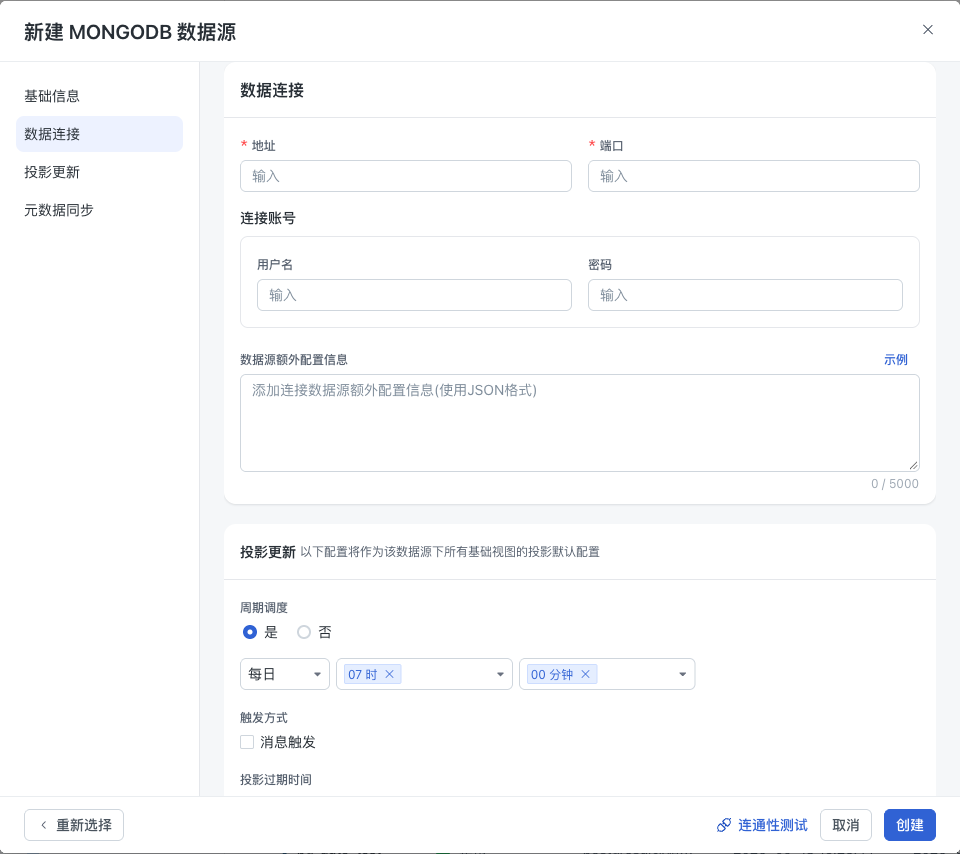Select 是 for 周期调度

(x=250, y=632)
